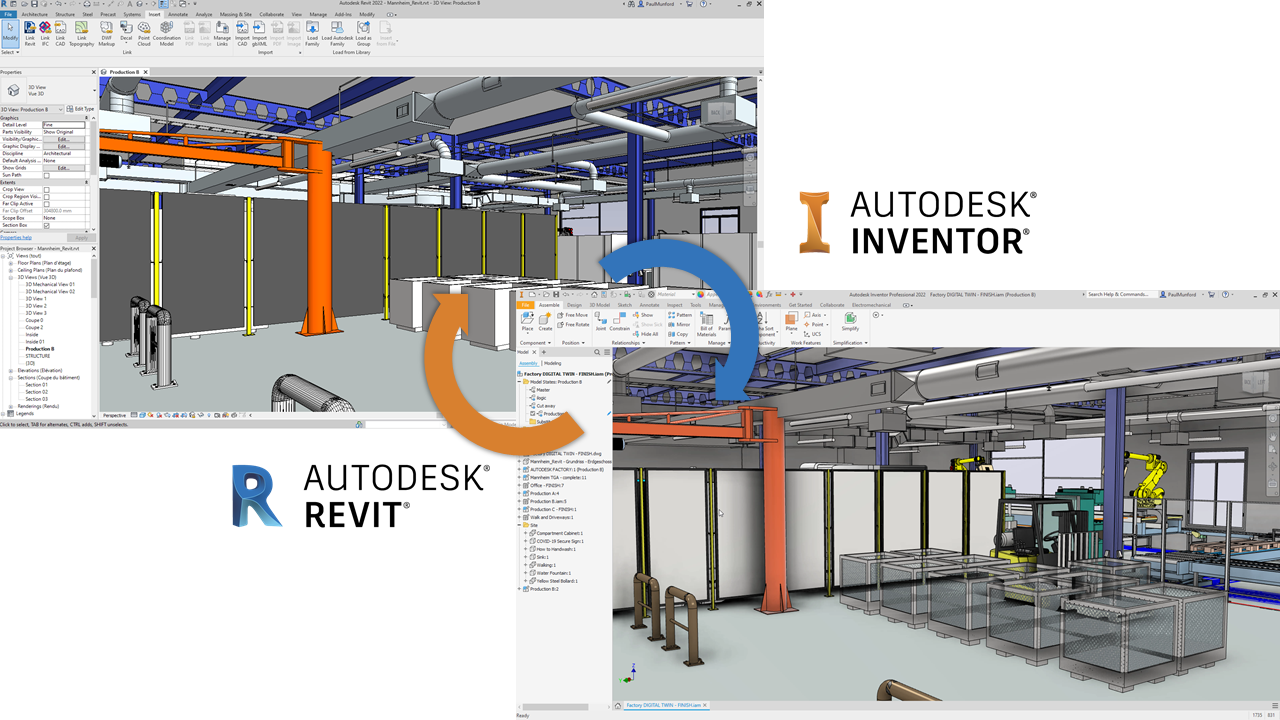The width and height of the screenshot is (1280, 720).
Task: Switch to the Annotate tab in Revit
Action: point(178,15)
